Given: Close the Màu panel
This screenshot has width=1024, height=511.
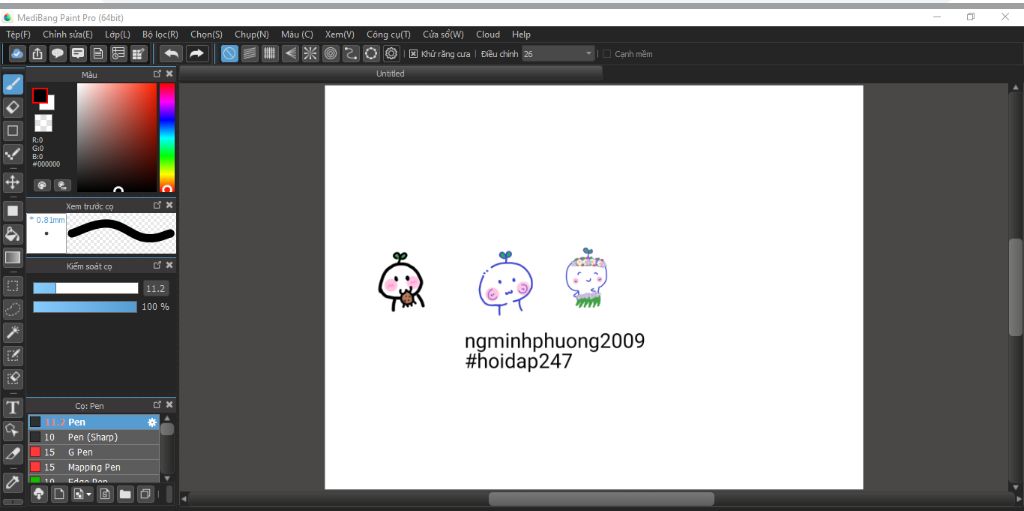Looking at the screenshot, I should tap(170, 74).
